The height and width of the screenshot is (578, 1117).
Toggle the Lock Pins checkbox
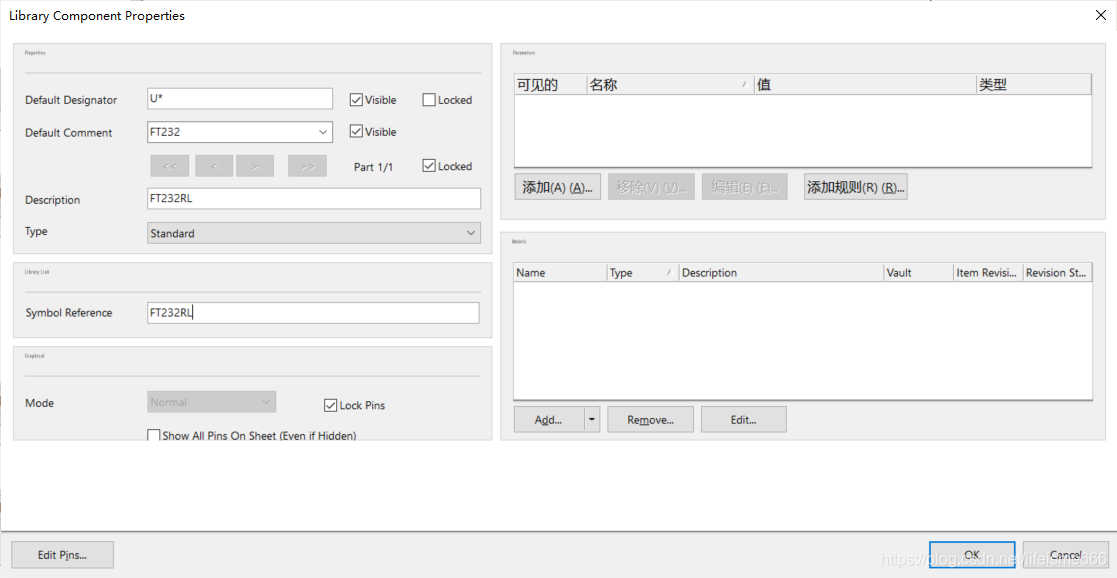pos(330,405)
